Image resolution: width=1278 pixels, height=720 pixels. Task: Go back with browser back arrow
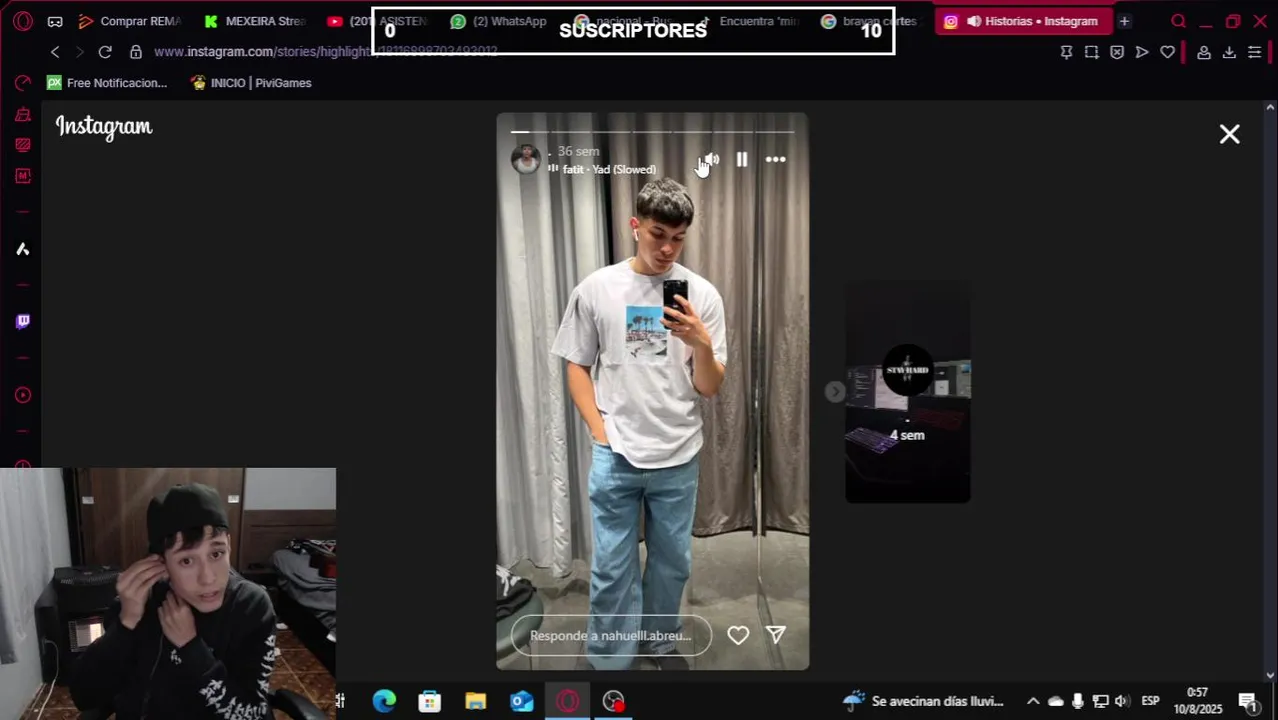(55, 52)
